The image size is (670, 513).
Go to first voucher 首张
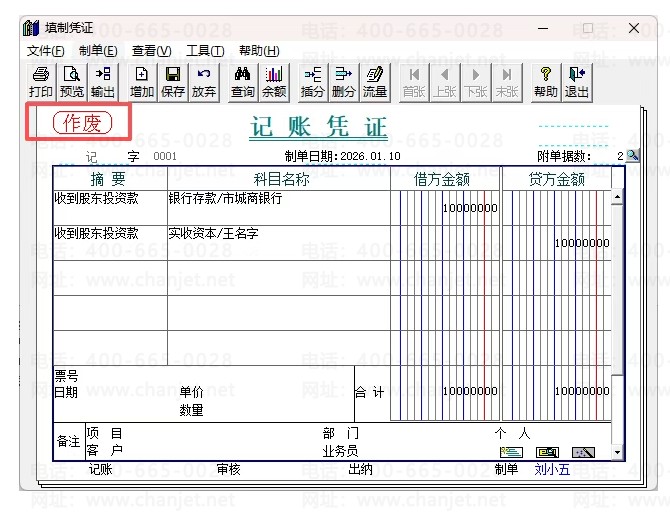pyautogui.click(x=414, y=82)
